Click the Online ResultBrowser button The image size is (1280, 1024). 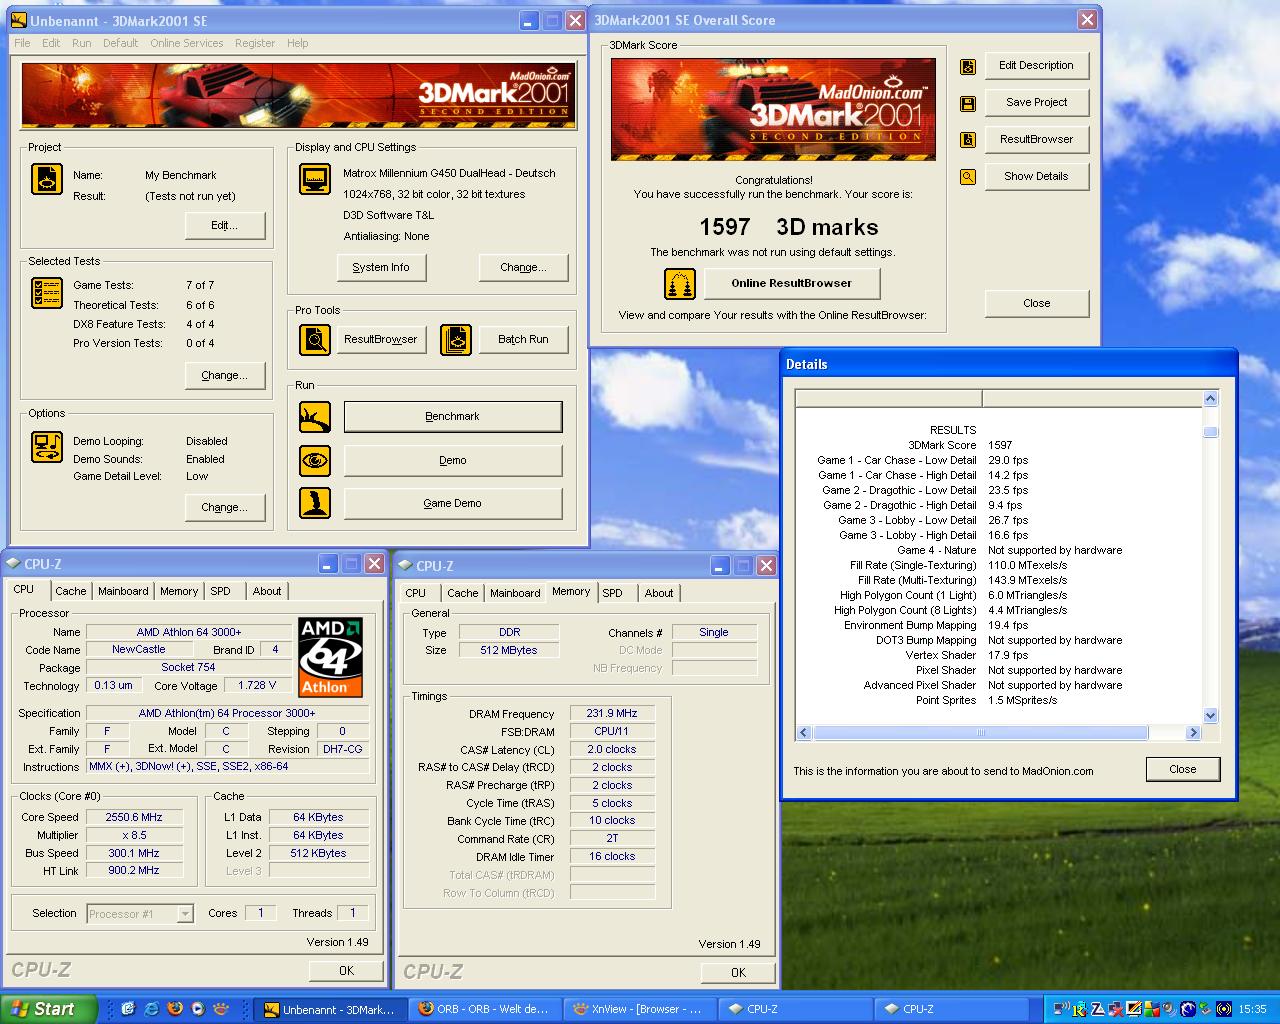792,283
